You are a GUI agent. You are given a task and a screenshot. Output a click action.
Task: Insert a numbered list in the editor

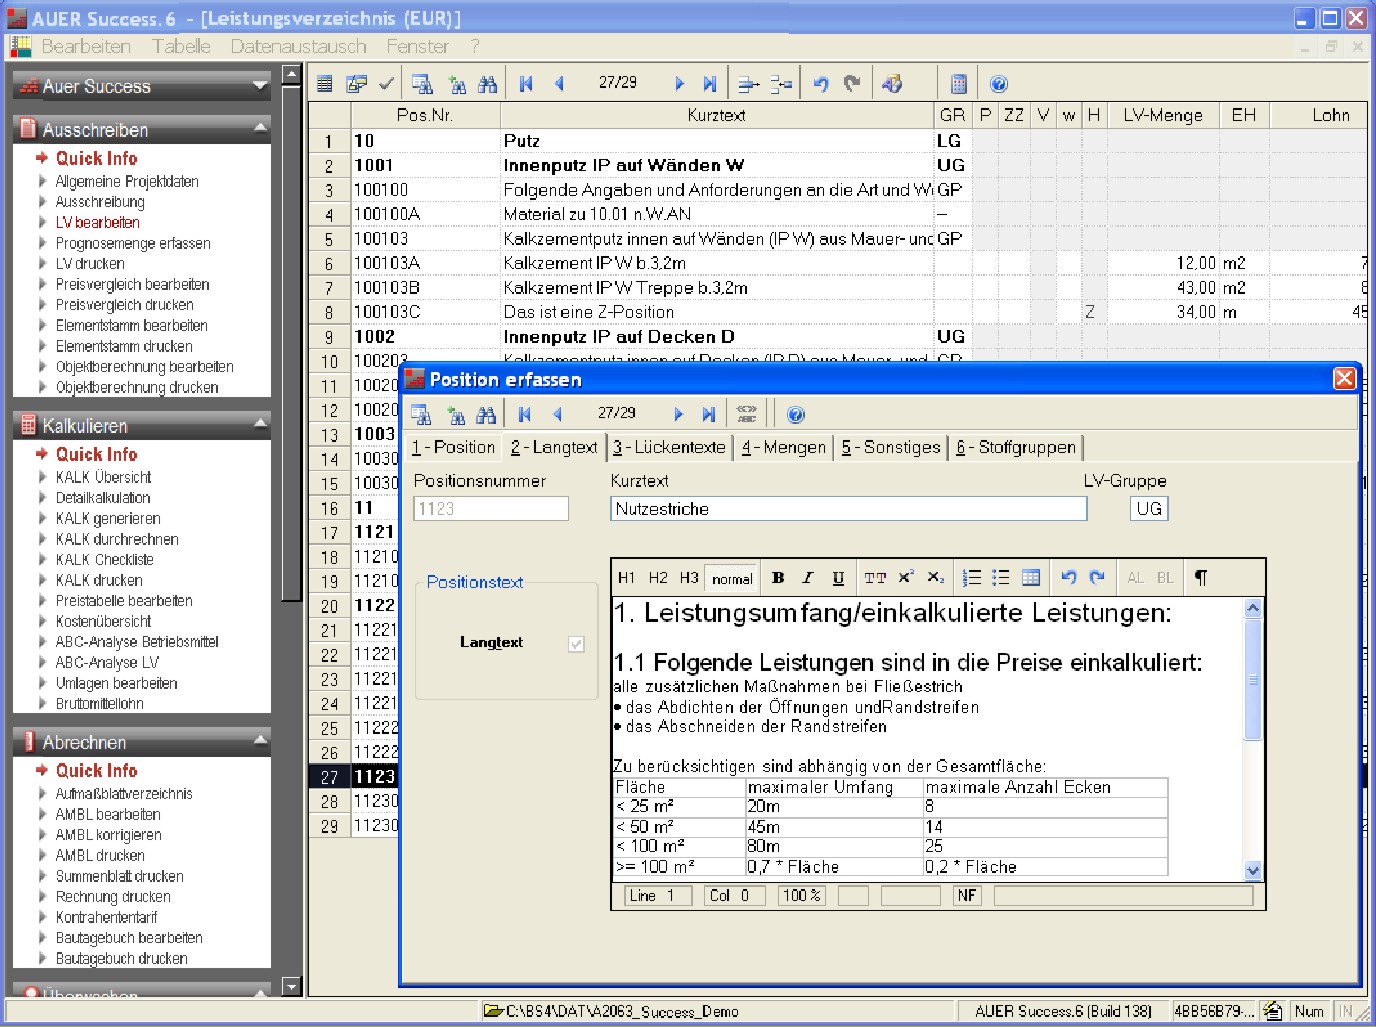(x=971, y=578)
